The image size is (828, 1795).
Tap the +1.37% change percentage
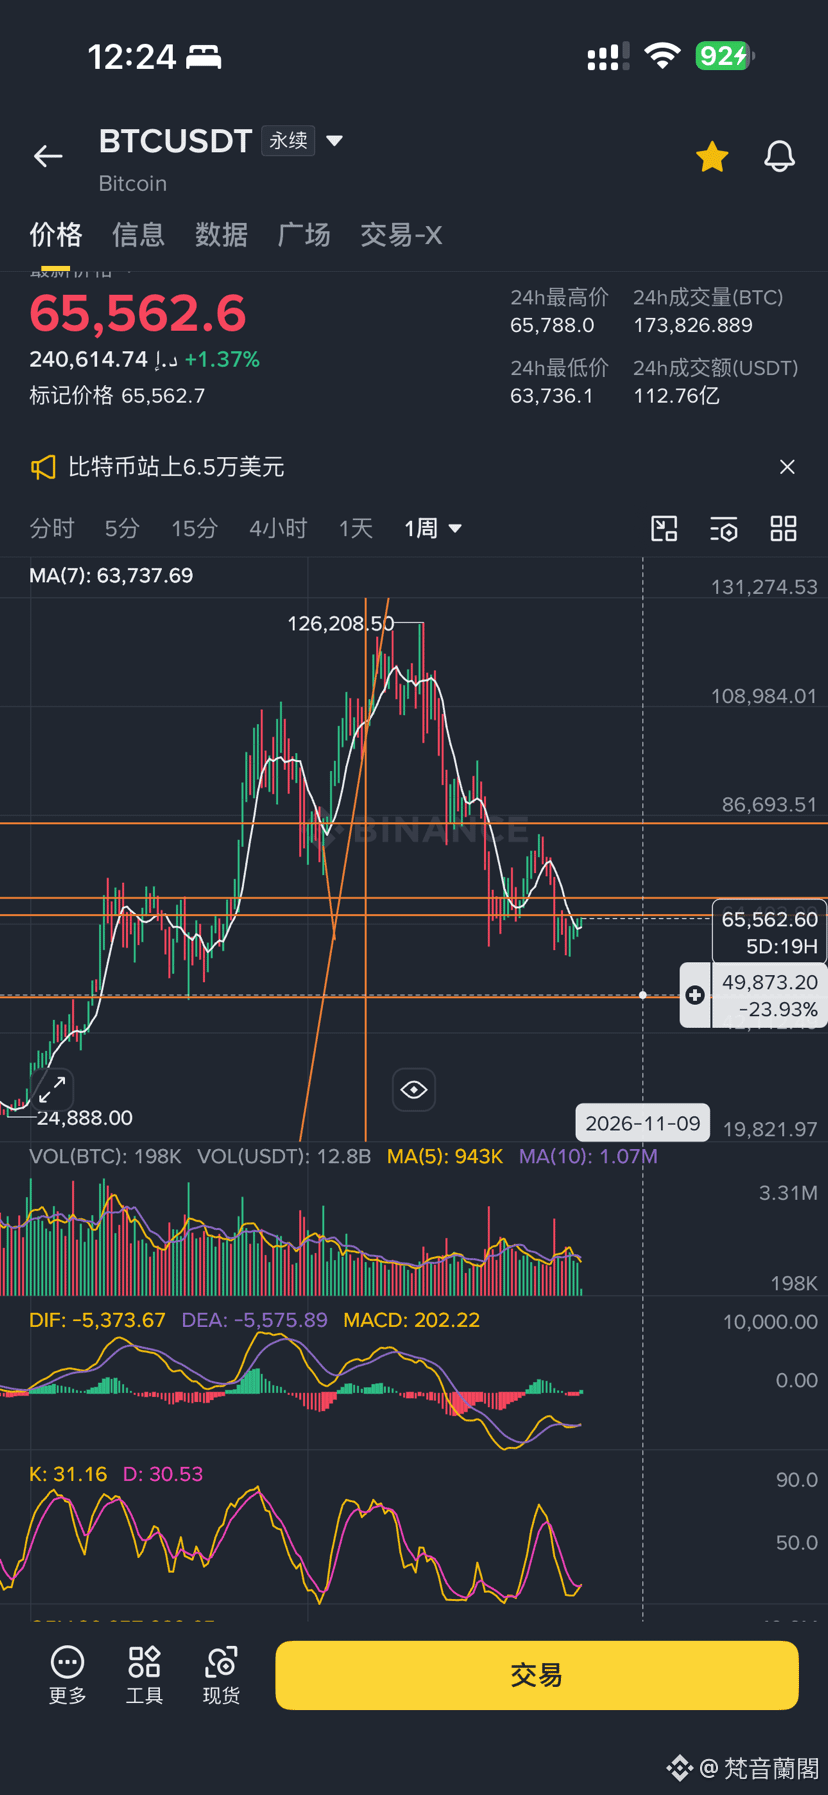(x=222, y=359)
